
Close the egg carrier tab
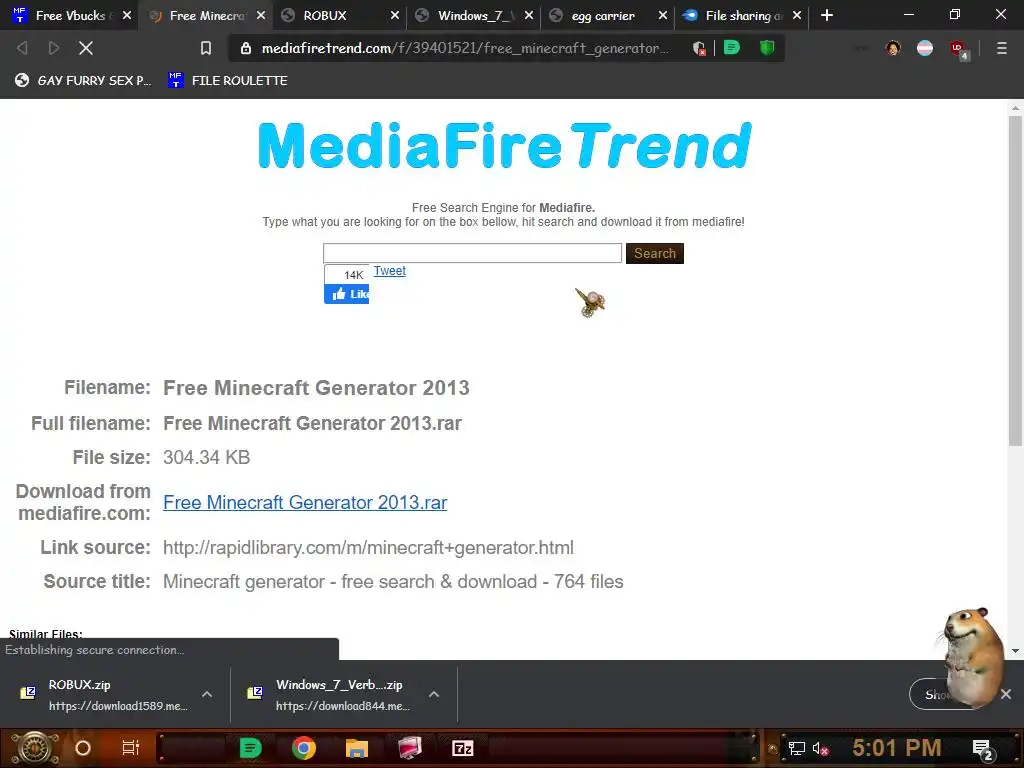662,15
